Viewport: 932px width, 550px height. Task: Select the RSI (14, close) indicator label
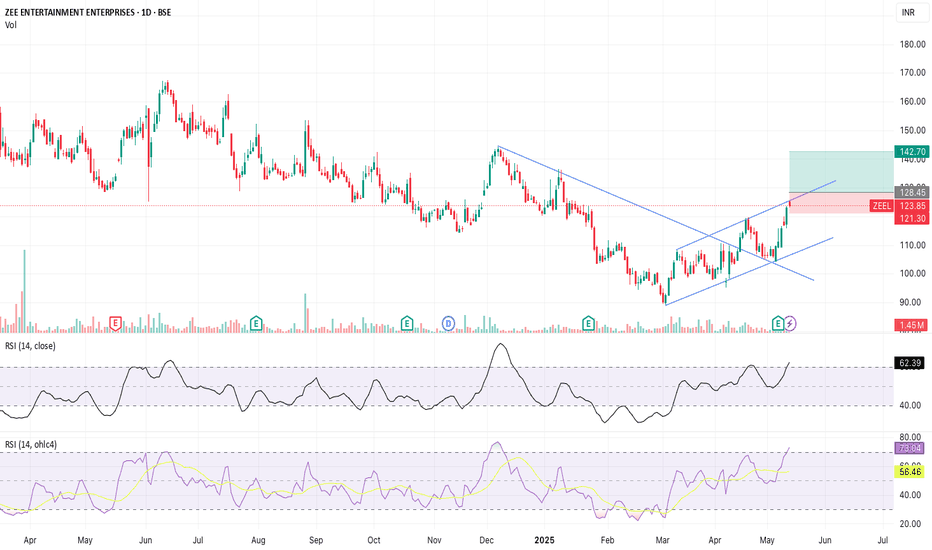point(30,345)
